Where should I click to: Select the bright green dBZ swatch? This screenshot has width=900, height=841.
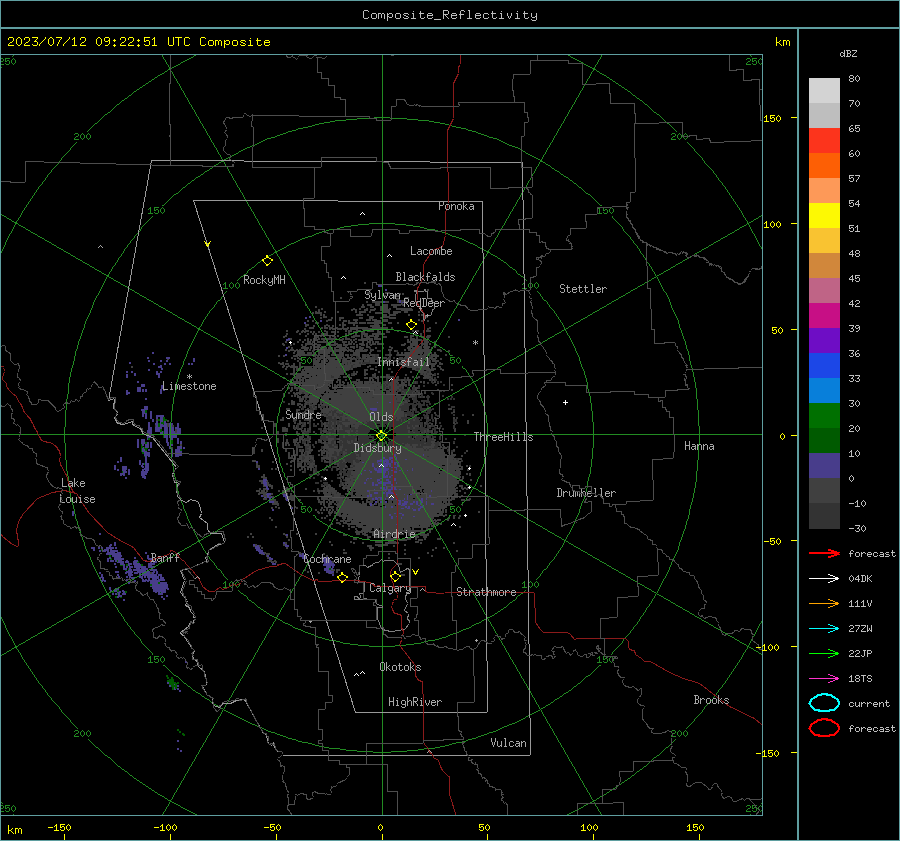tap(824, 416)
